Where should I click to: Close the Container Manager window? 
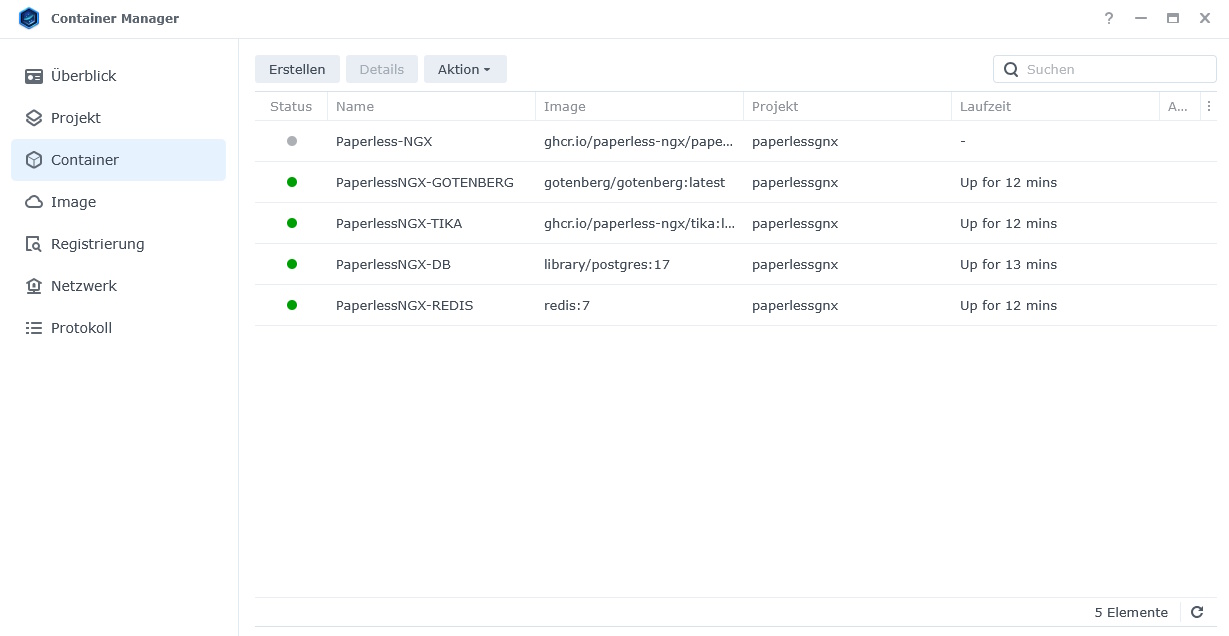pyautogui.click(x=1205, y=18)
